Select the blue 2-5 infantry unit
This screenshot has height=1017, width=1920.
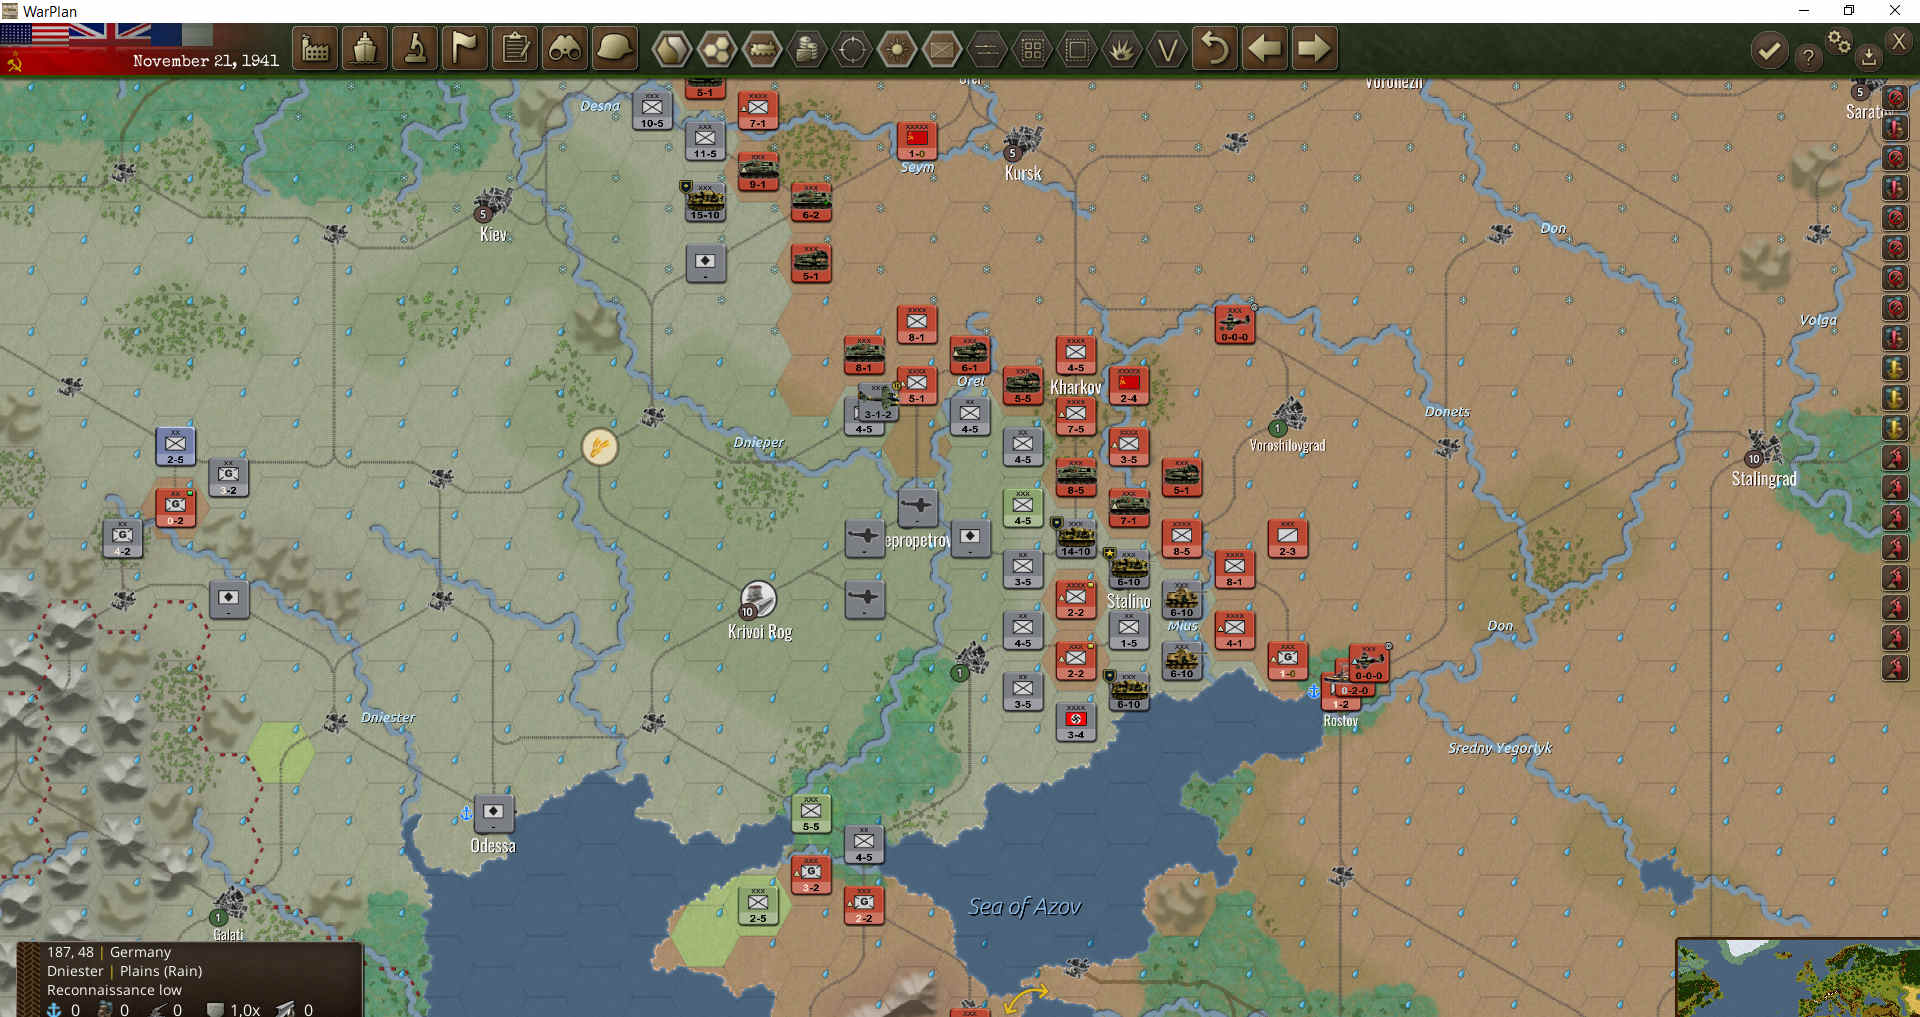(x=175, y=447)
